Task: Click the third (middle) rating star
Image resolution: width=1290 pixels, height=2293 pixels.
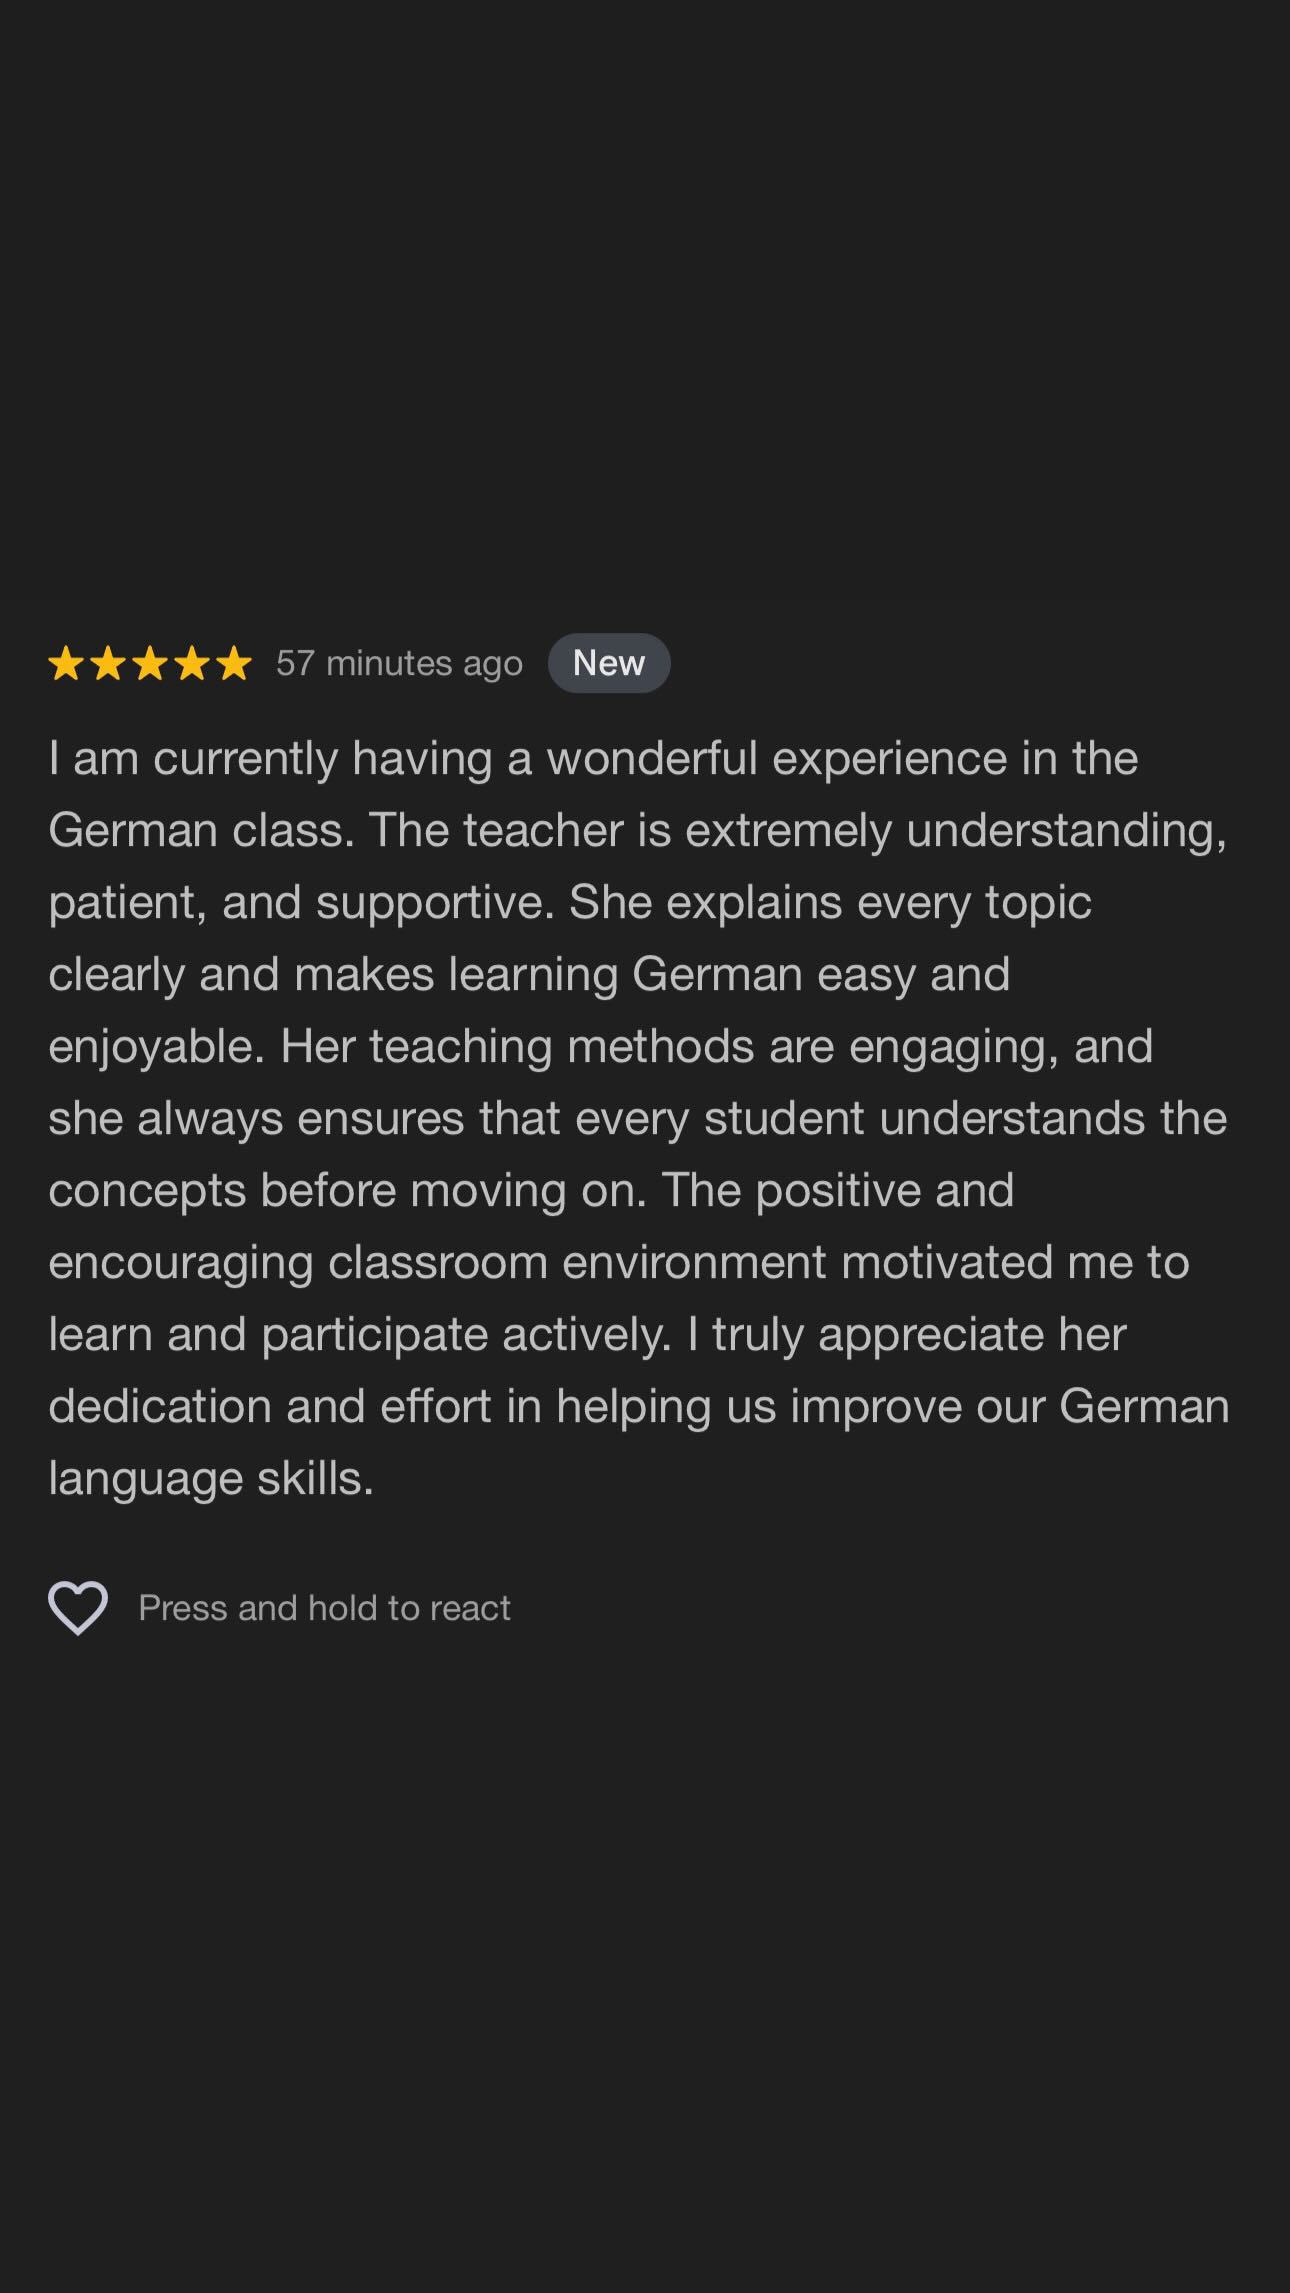Action: 150,663
